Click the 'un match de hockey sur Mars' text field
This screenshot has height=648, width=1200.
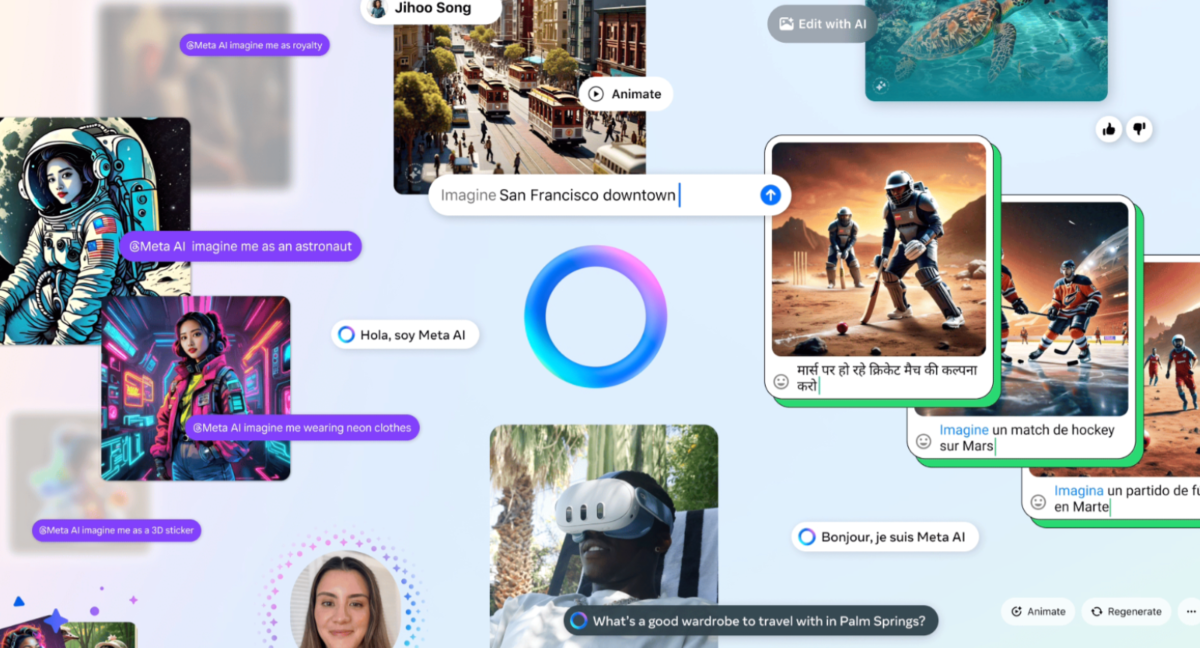1025,438
